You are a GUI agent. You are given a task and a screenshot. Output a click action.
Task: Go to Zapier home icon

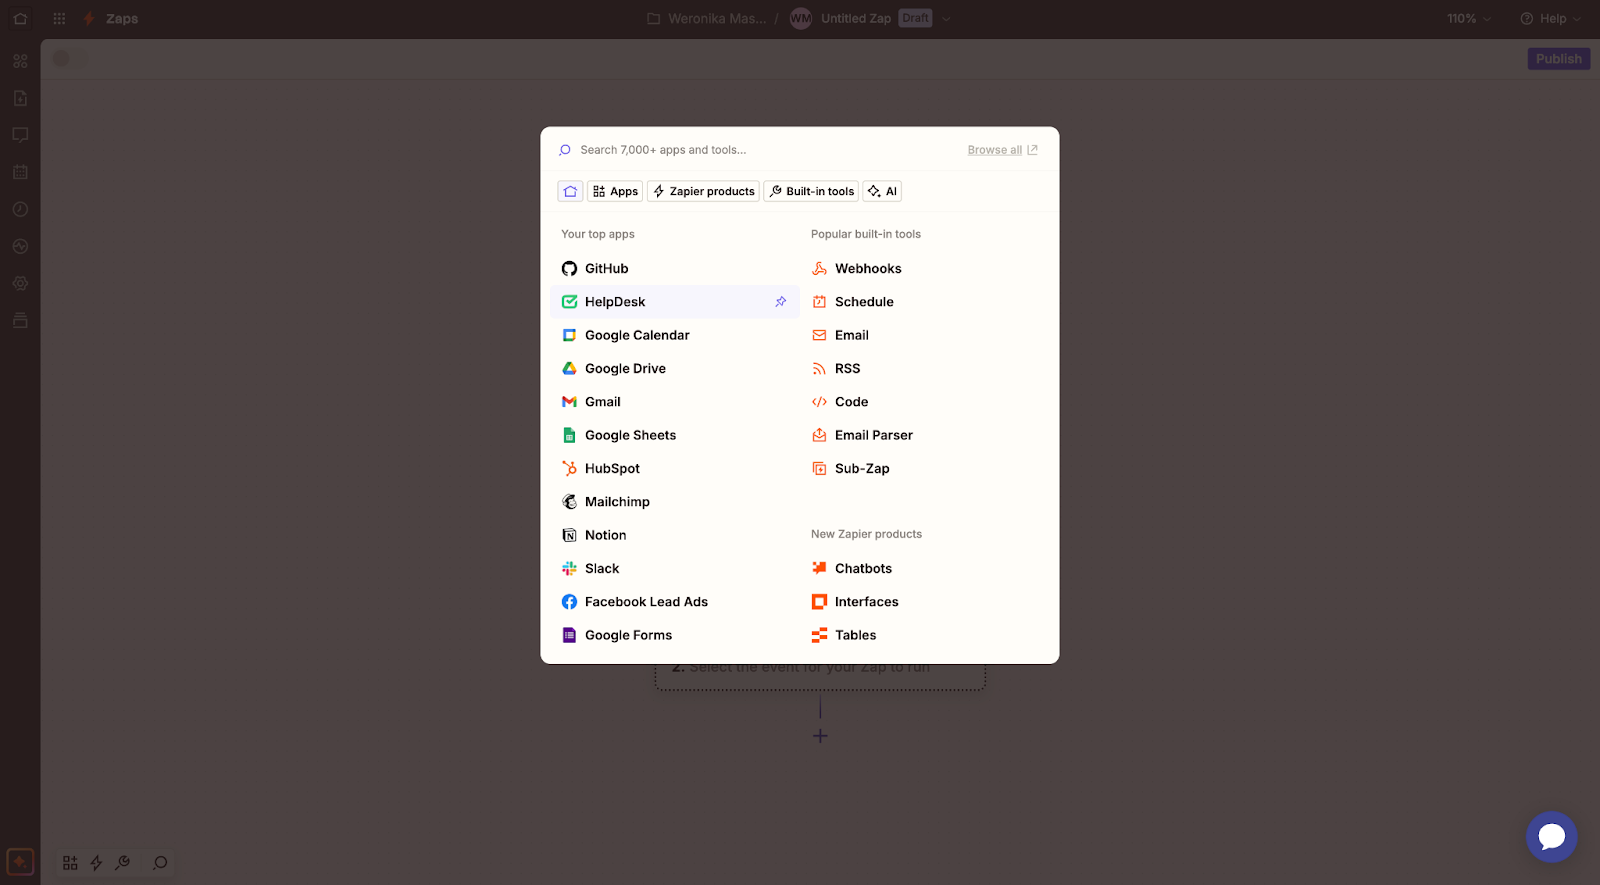click(20, 19)
